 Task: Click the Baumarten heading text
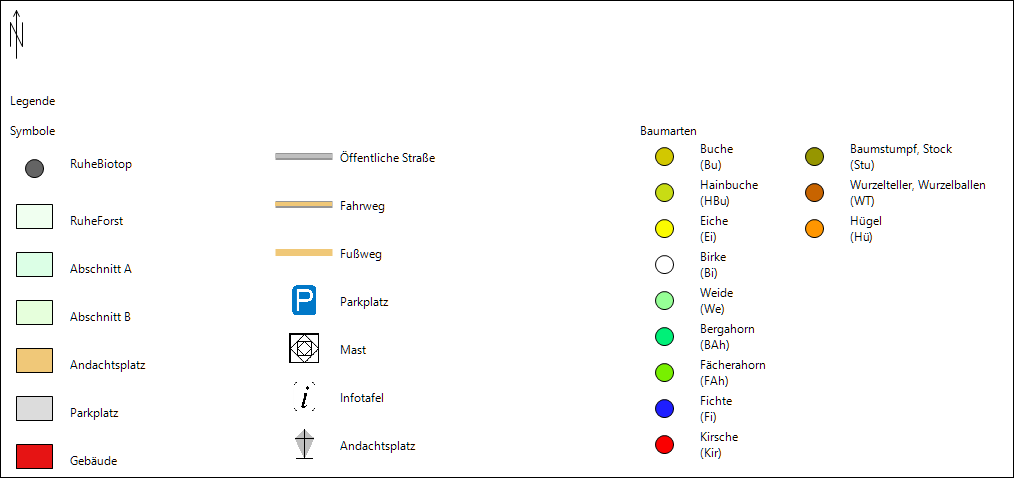click(x=668, y=131)
